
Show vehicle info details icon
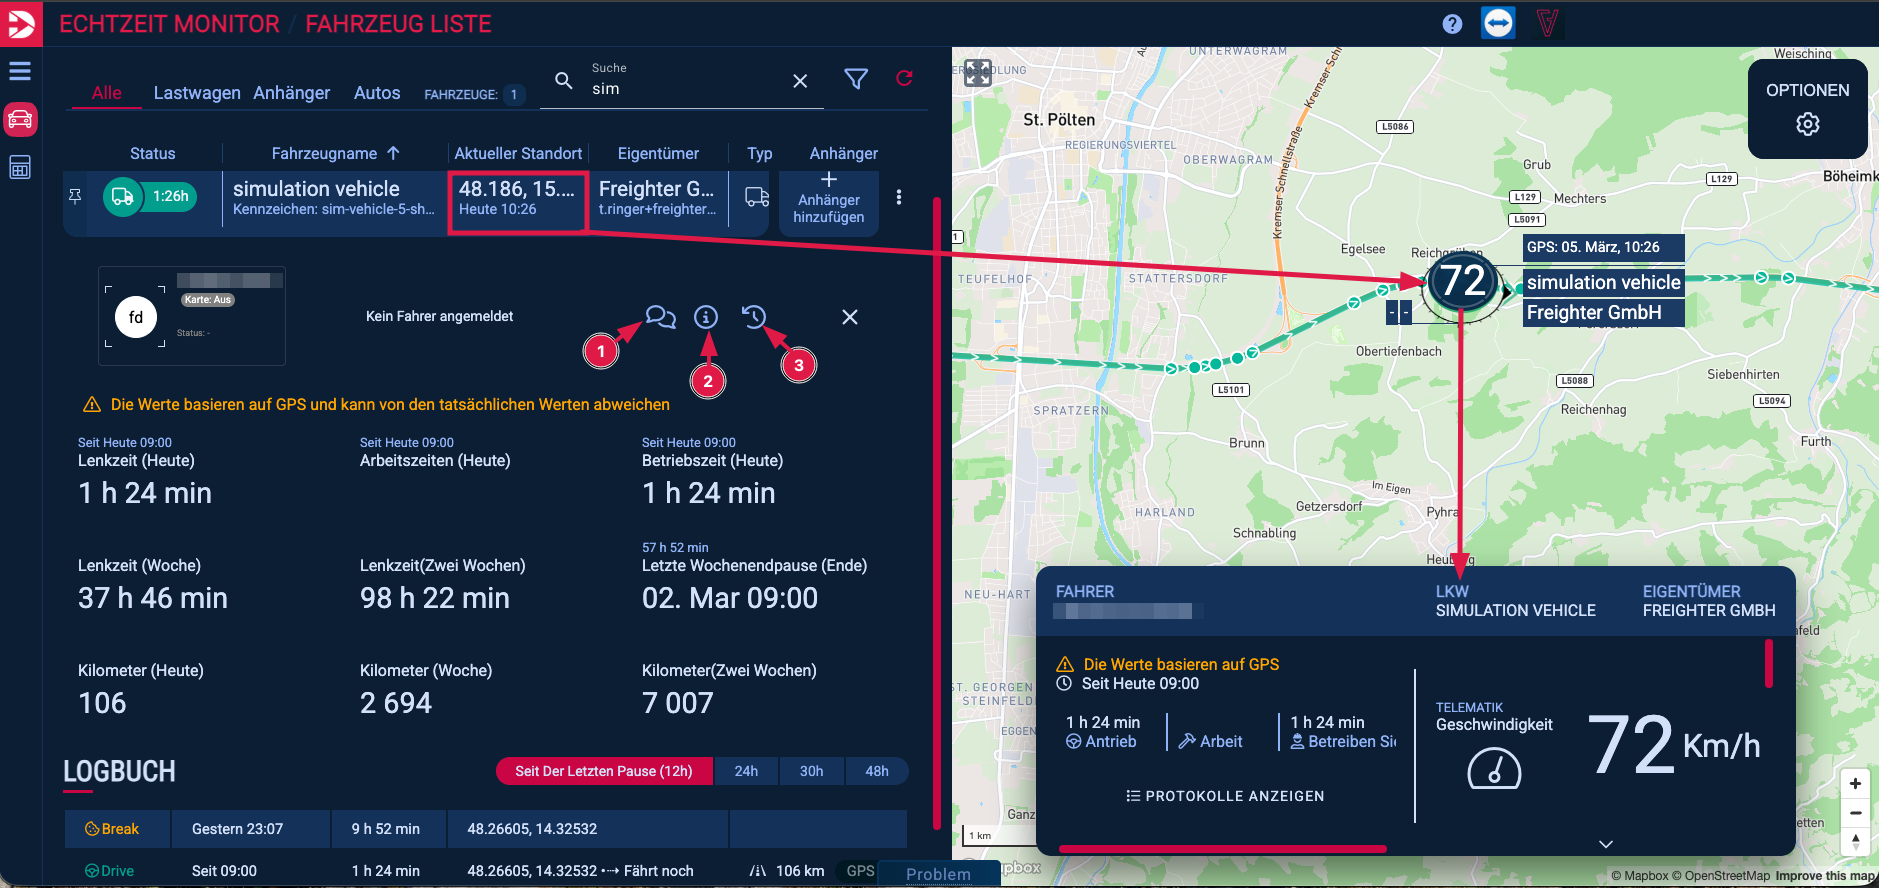click(706, 317)
